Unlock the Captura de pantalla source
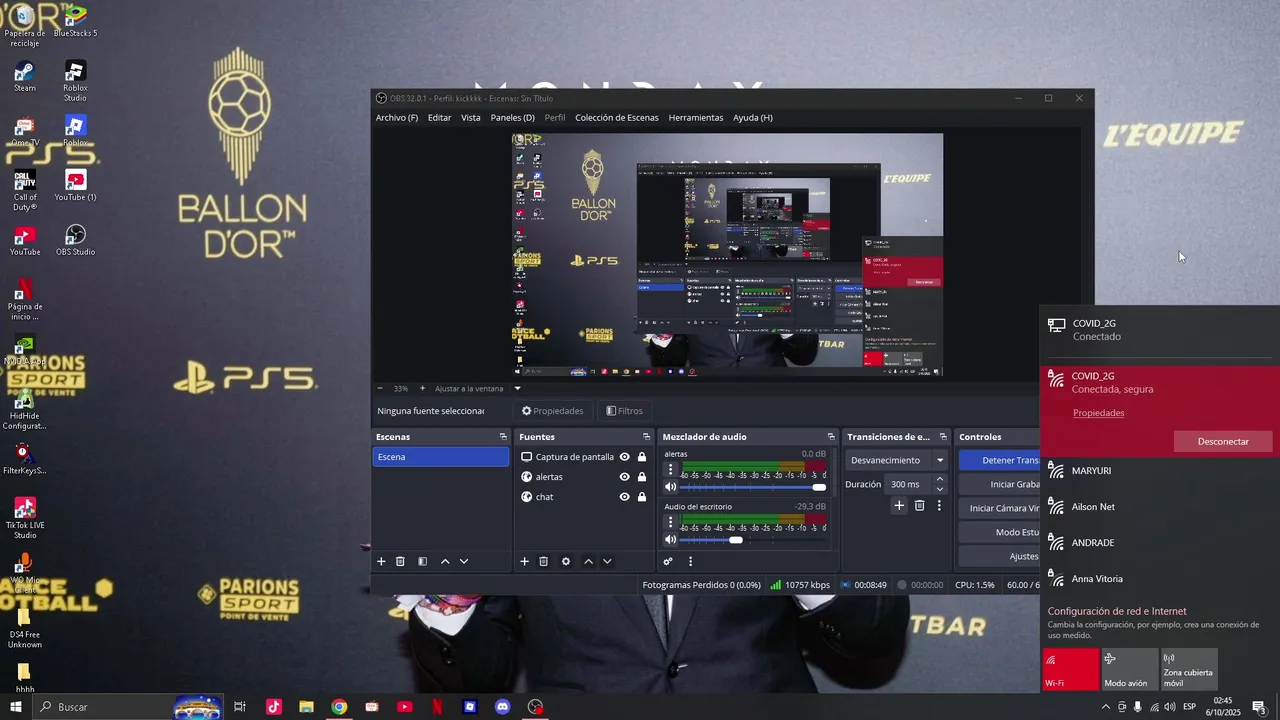 pos(642,457)
